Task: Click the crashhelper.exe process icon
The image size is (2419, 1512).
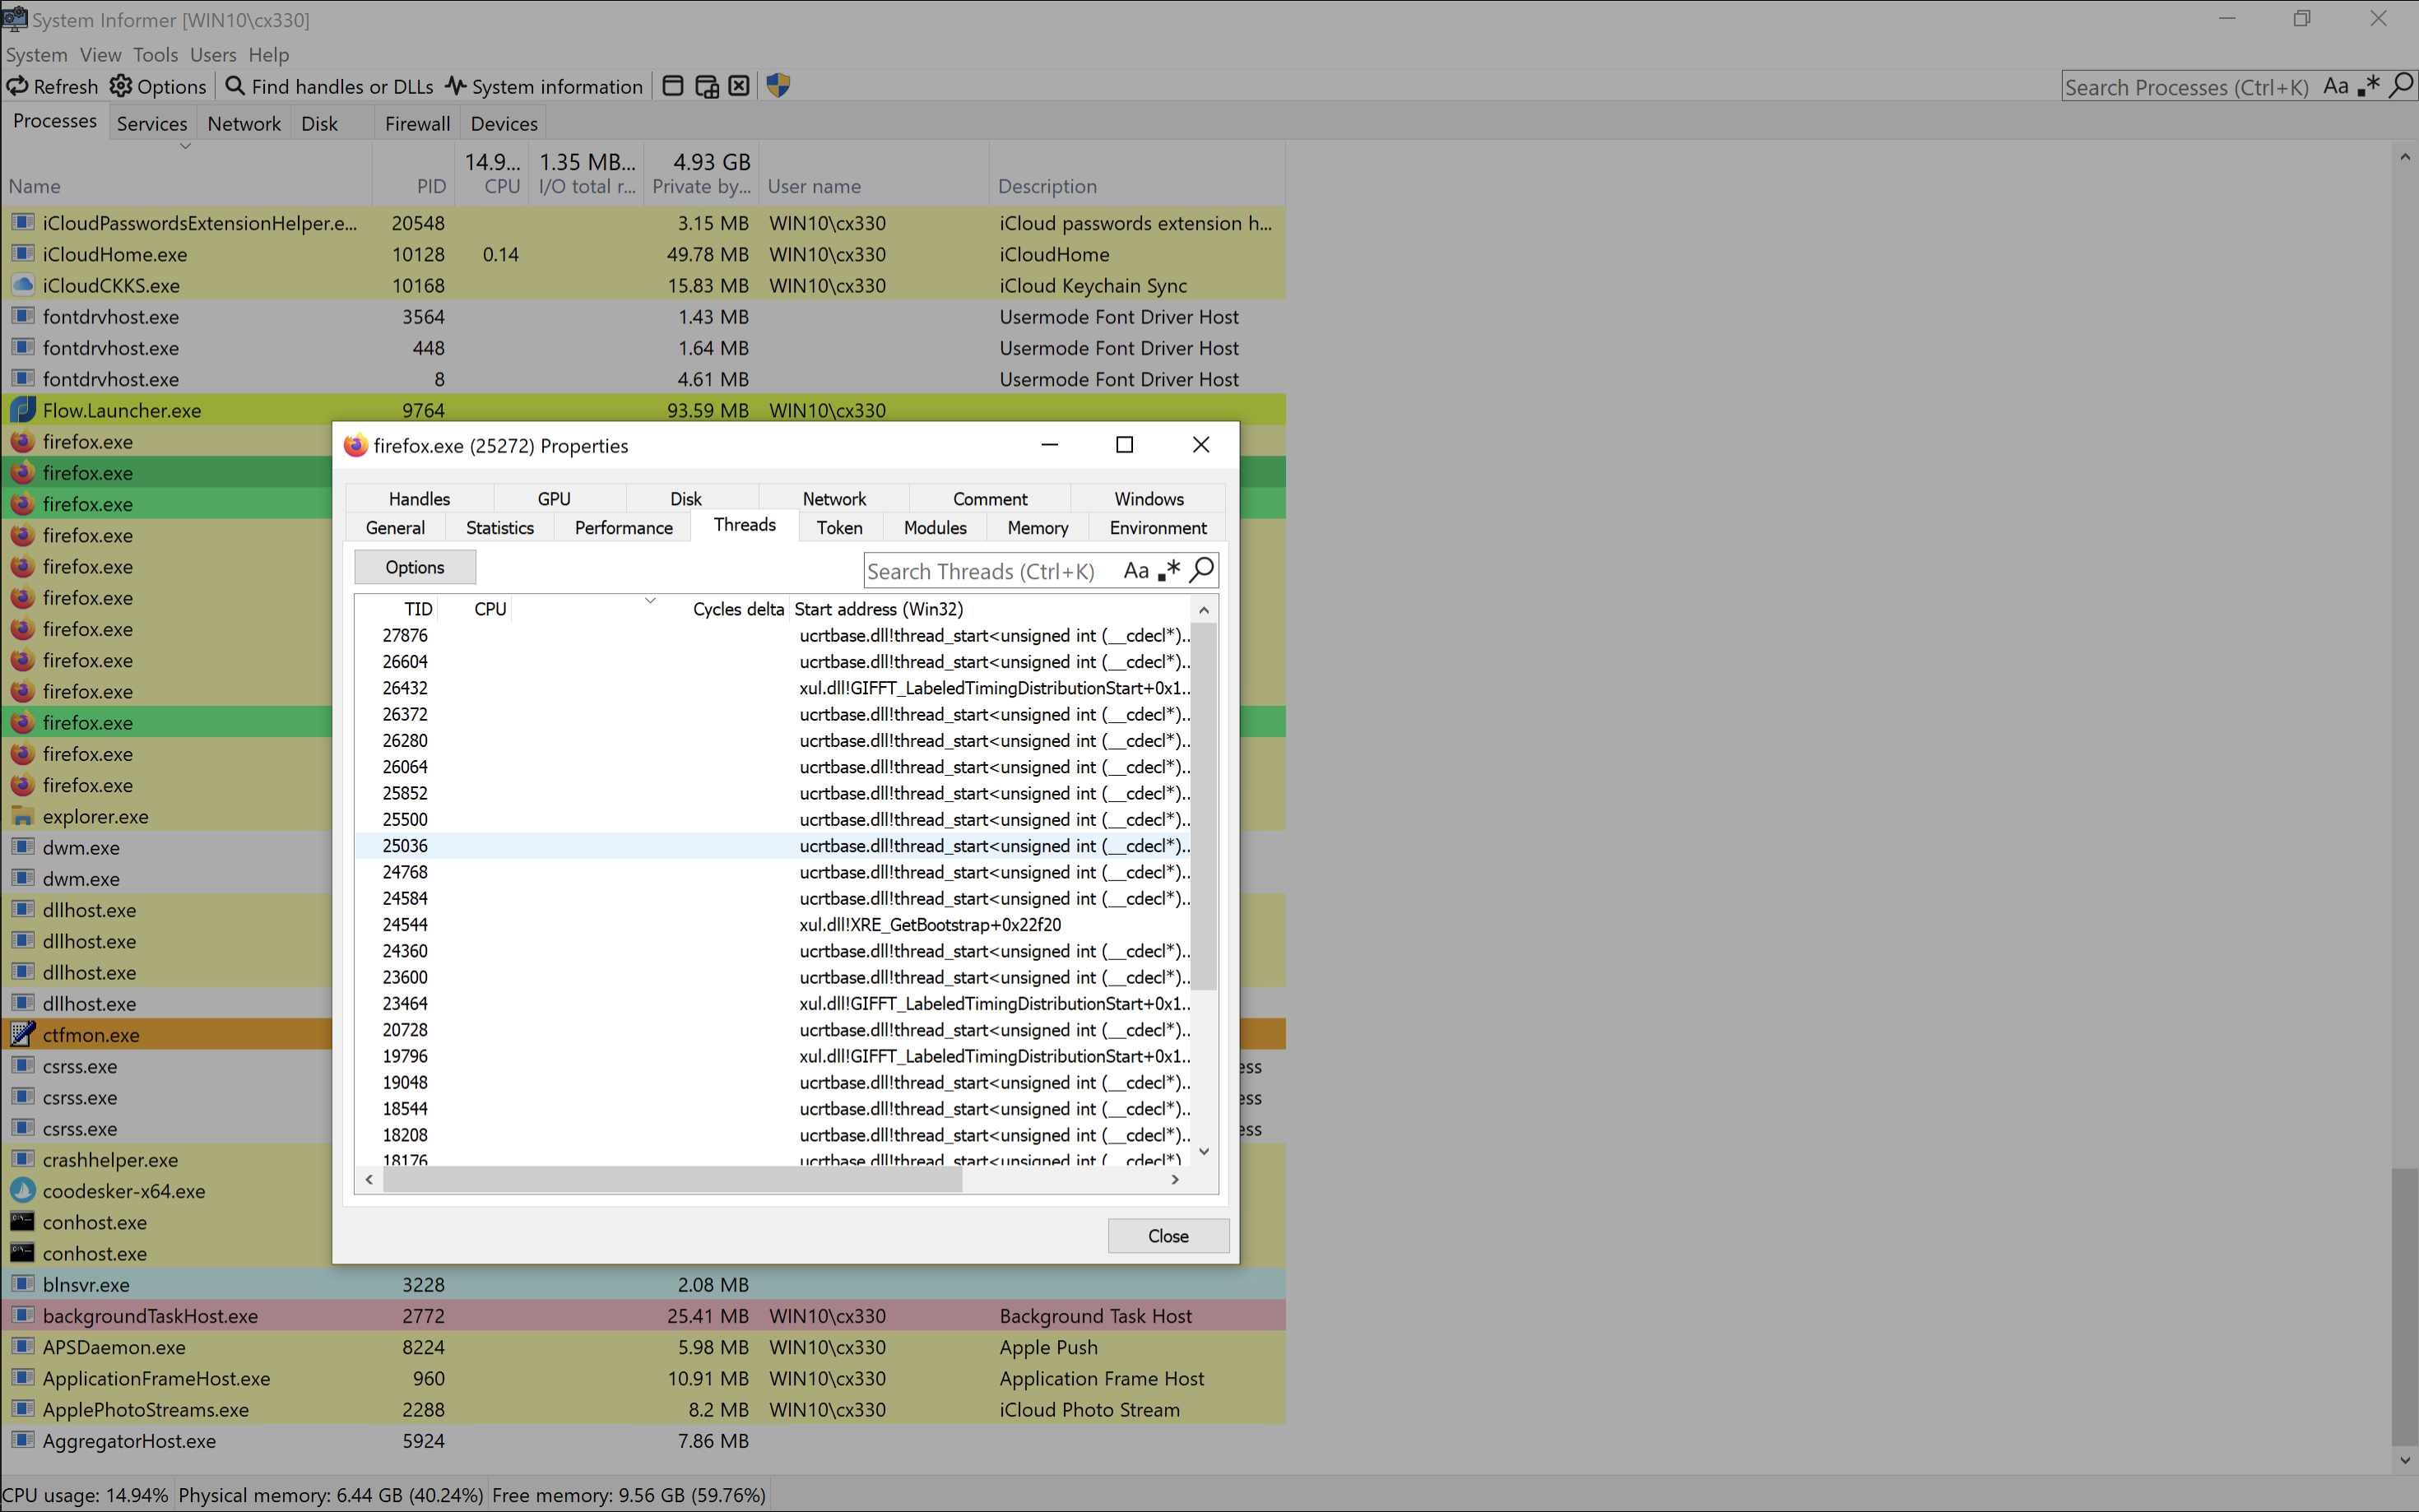Action: pyautogui.click(x=23, y=1160)
